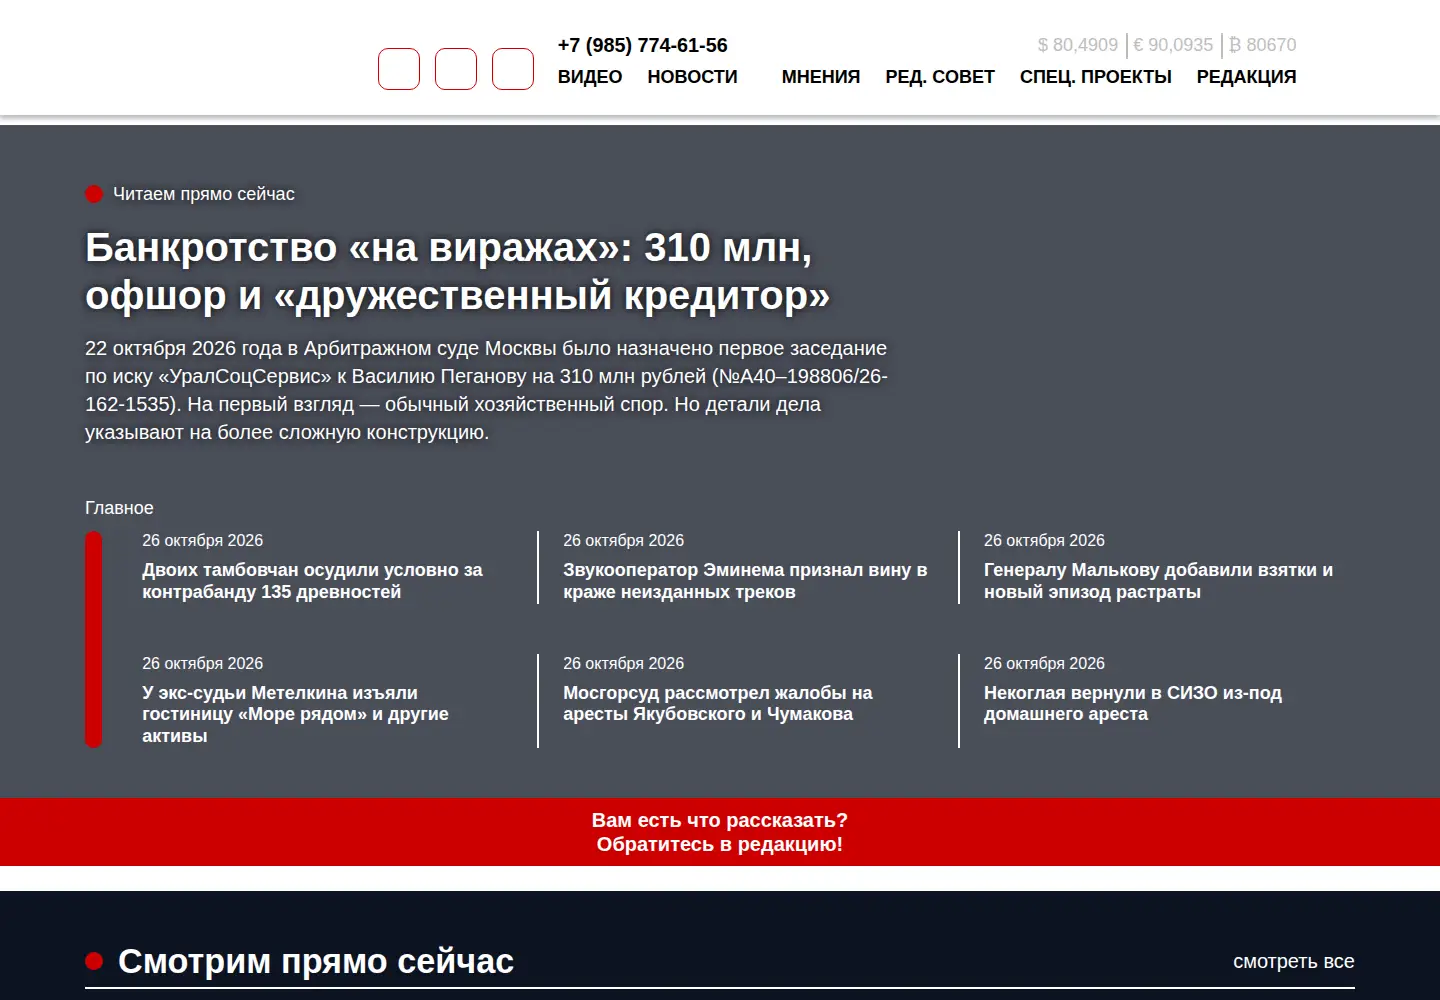Image resolution: width=1440 pixels, height=1000 pixels.
Task: Open Мосгорсуд жалобы на аресты article
Action: [717, 703]
